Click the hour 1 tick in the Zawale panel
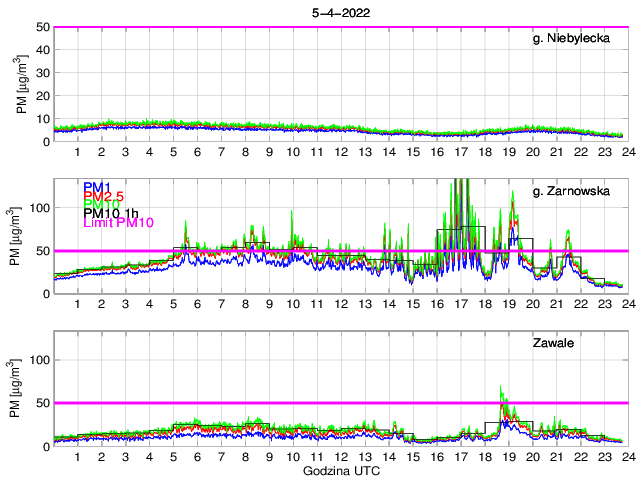The width and height of the screenshot is (640, 480). pyautogui.click(x=77, y=456)
